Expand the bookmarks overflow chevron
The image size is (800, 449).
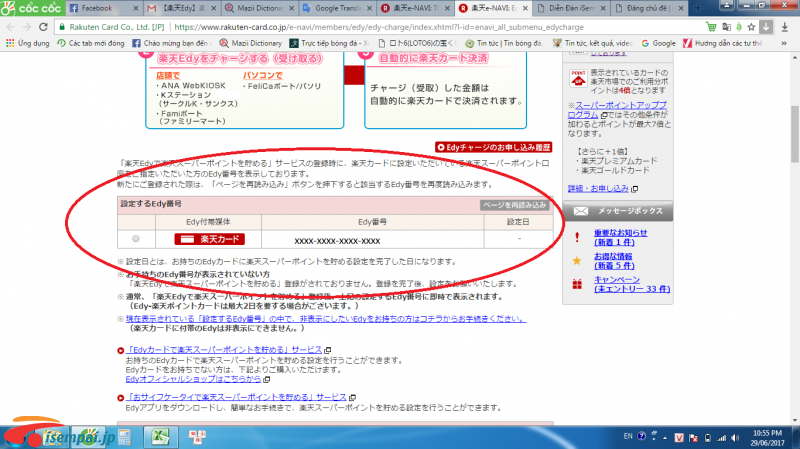[x=784, y=43]
